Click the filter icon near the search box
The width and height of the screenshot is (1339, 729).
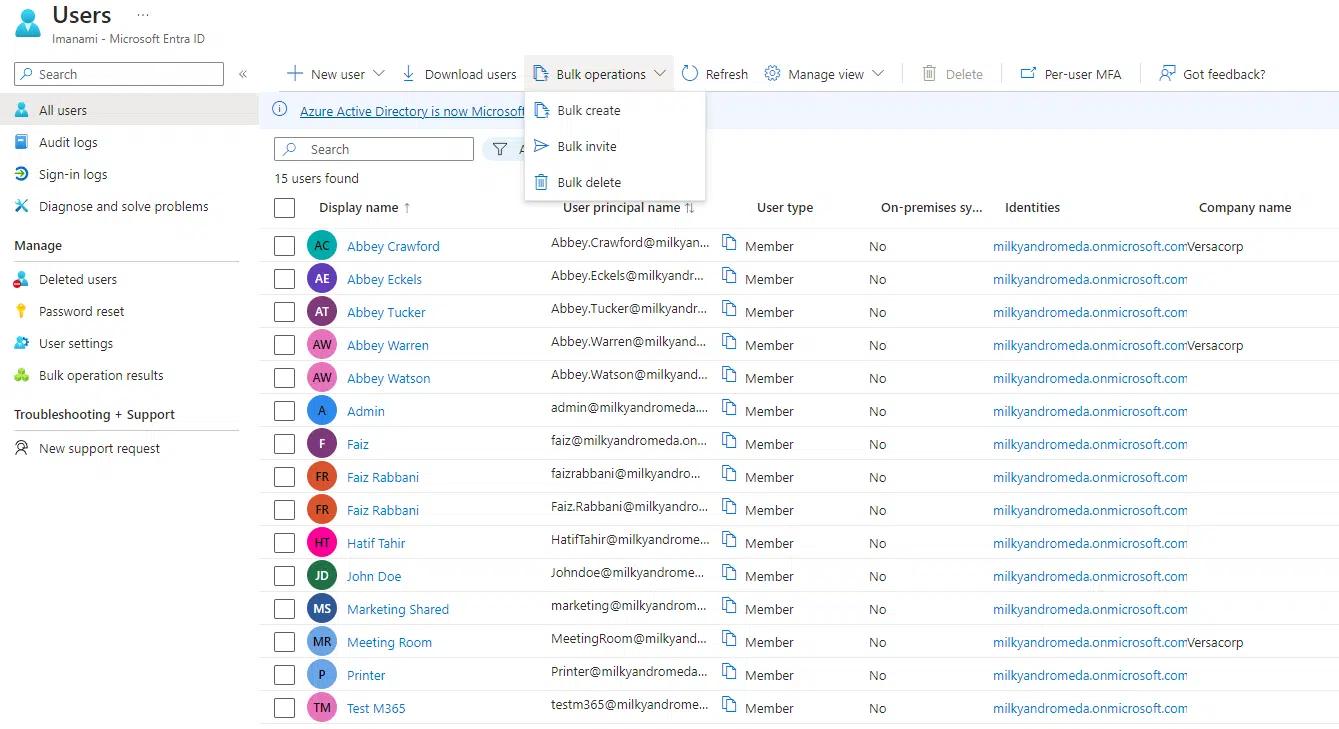pos(500,148)
